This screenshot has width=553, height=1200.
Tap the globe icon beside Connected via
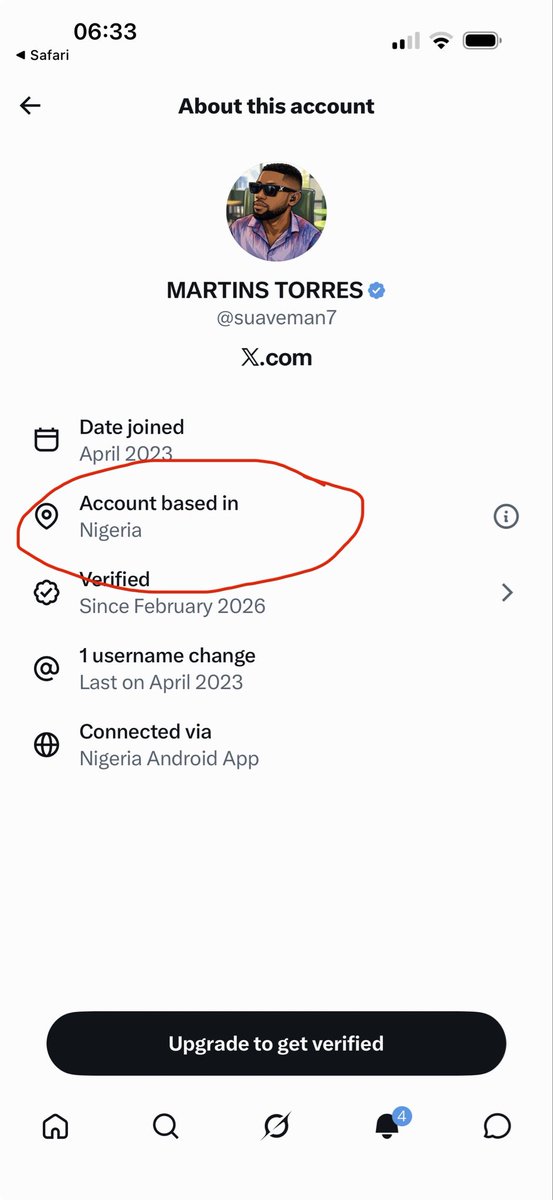click(47, 745)
